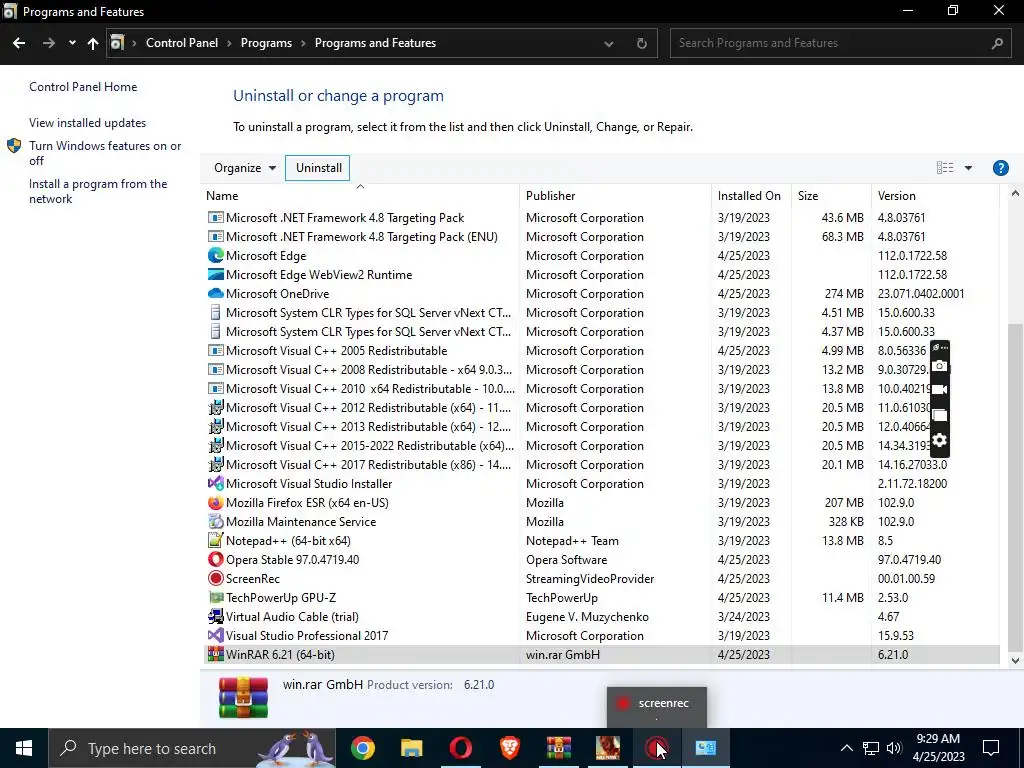Click the TechPowerUp GPU-Z icon

pos(215,598)
